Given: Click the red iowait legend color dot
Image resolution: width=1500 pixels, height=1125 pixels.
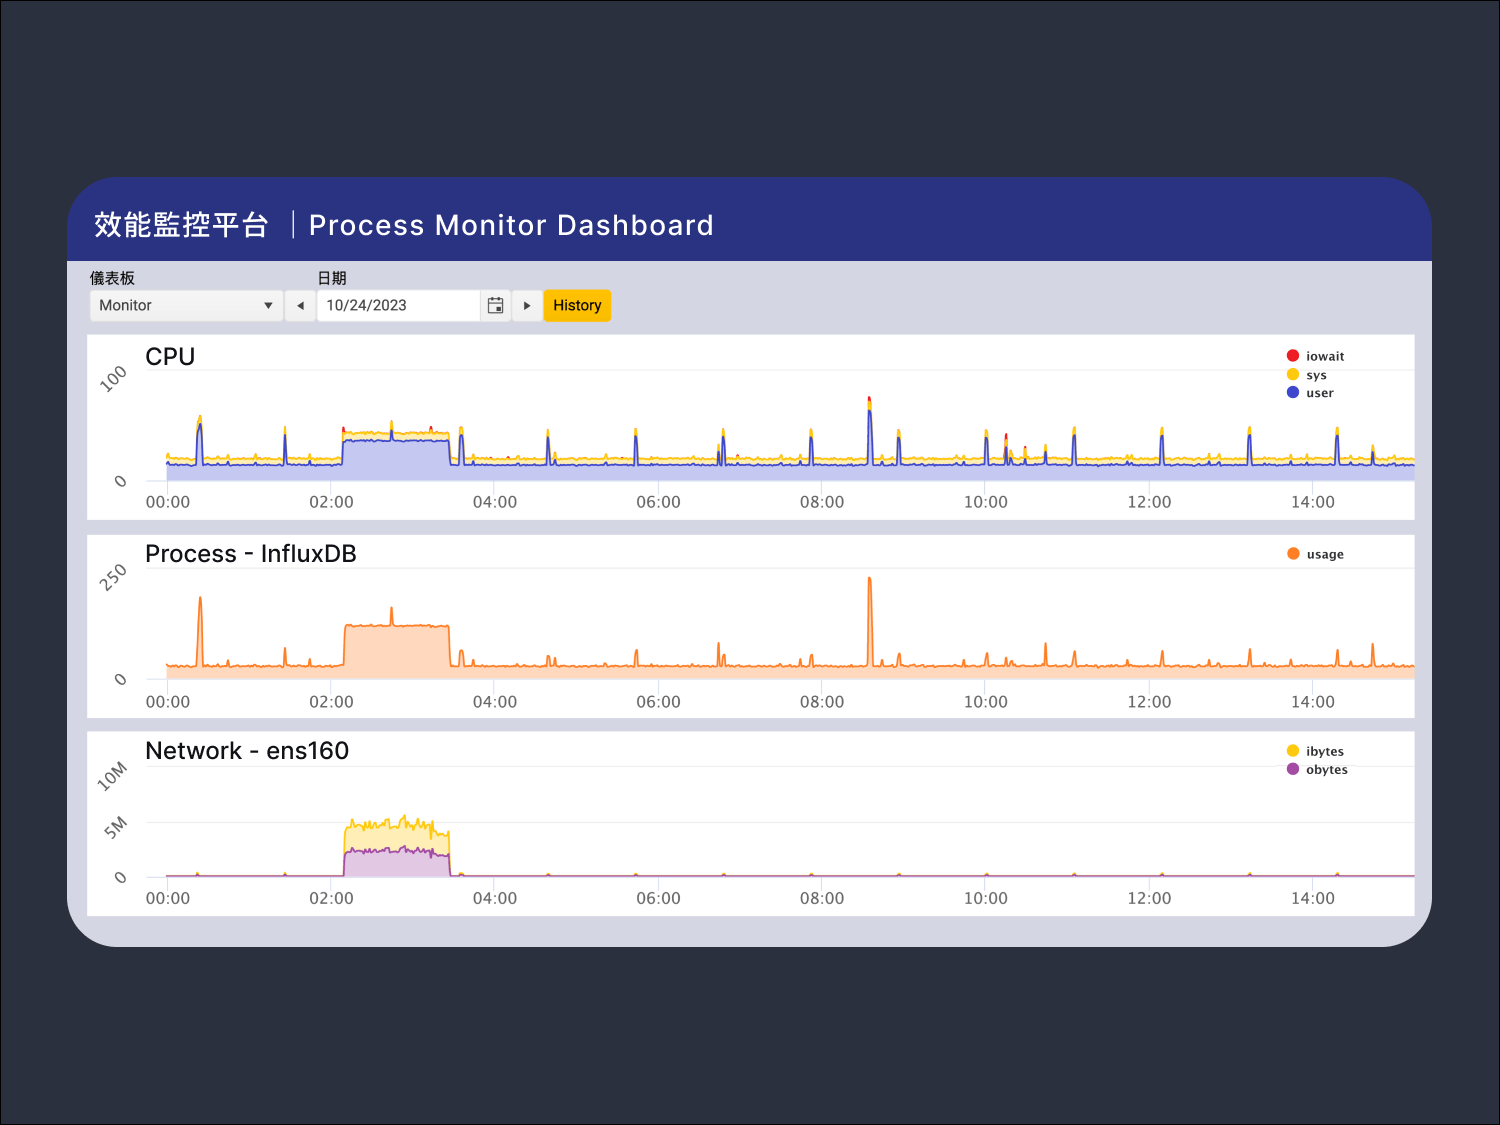Looking at the screenshot, I should [1293, 356].
